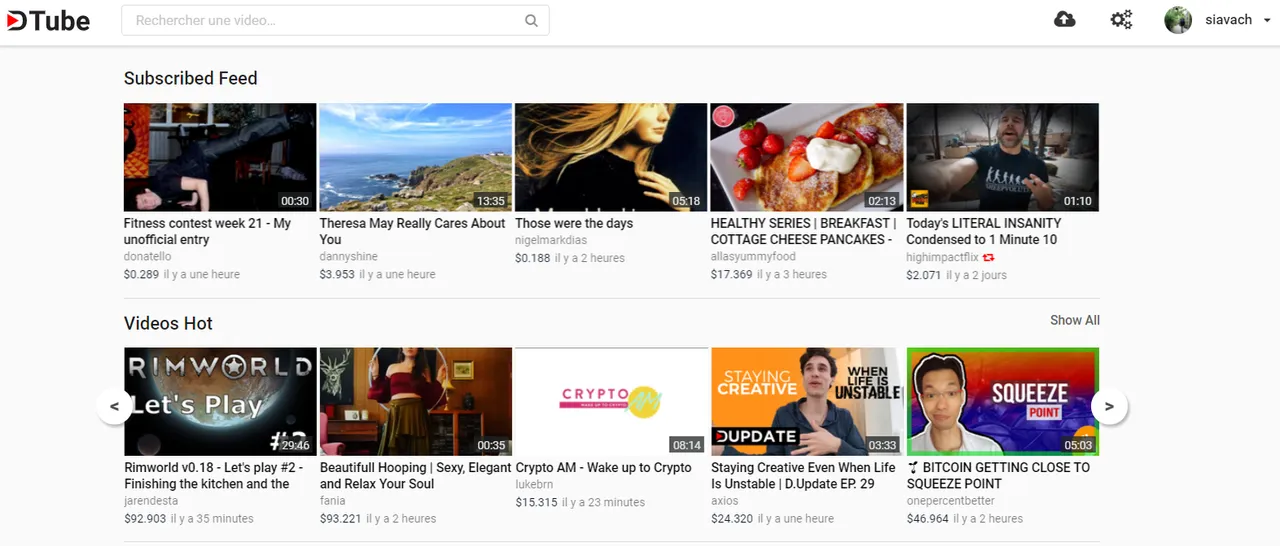Open the Staying Creative D.Update thumbnail
The width and height of the screenshot is (1280, 546).
(x=807, y=401)
